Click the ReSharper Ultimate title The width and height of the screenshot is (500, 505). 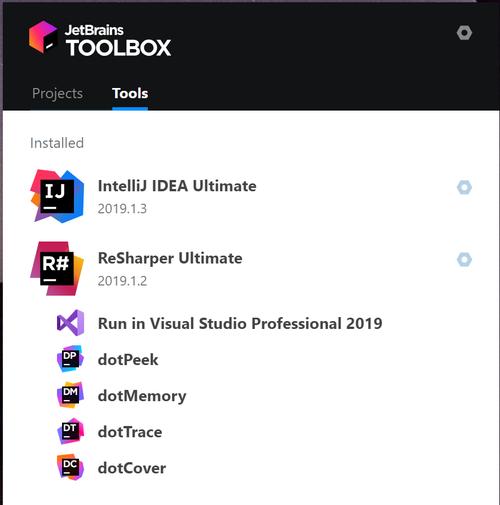(170, 258)
